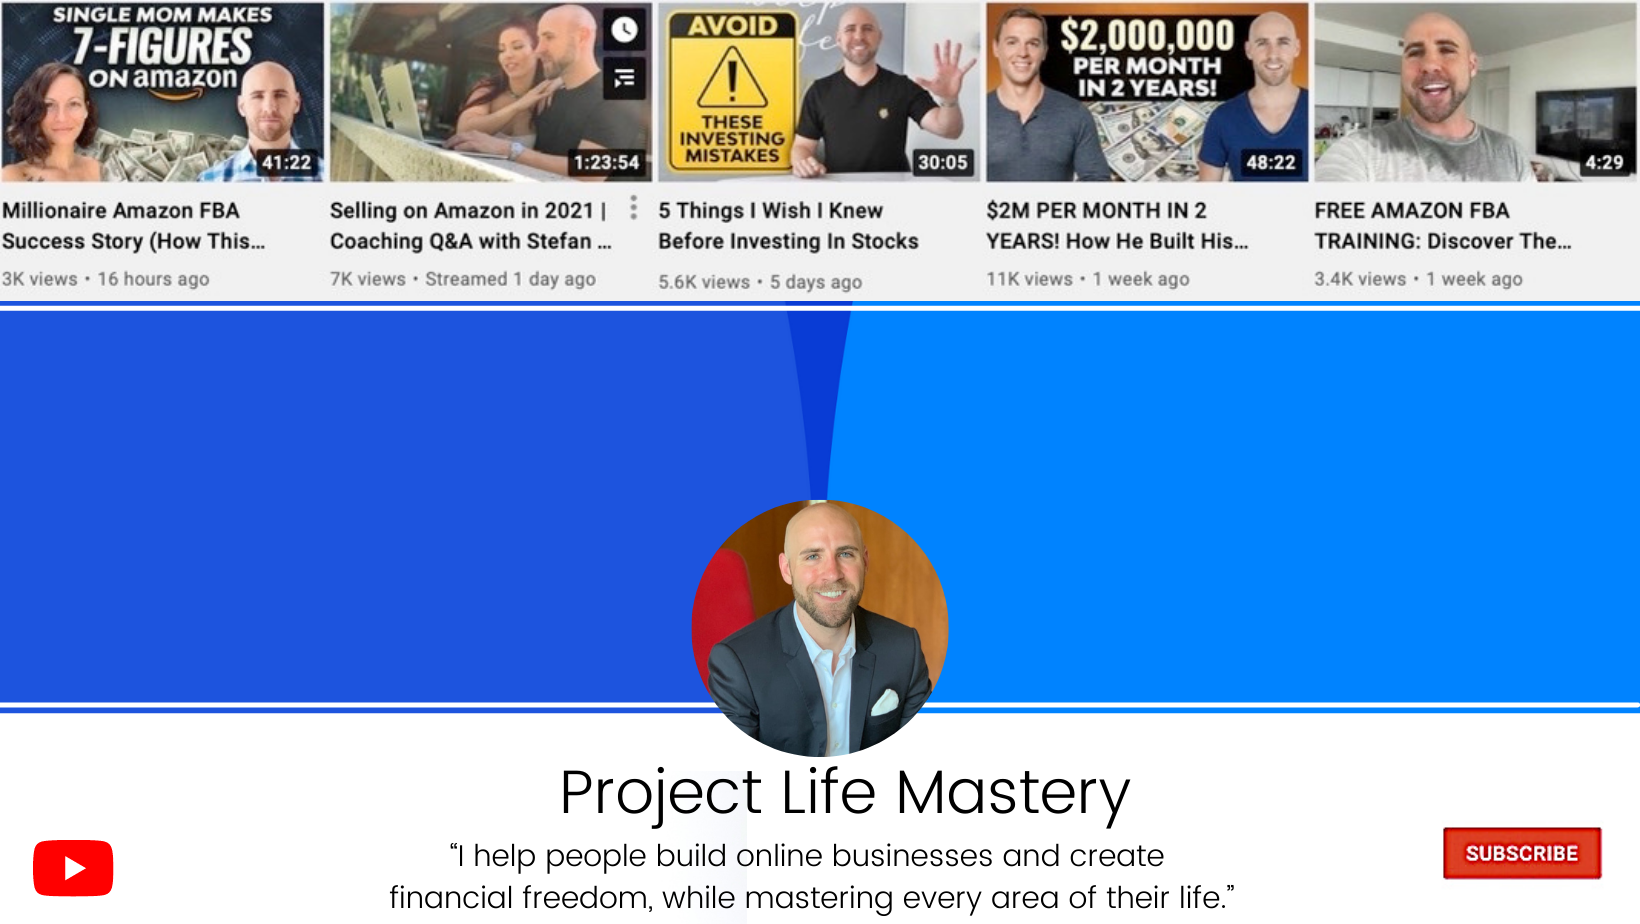The width and height of the screenshot is (1640, 924).
Task: Open Selling on Amazon 2021 video thumbnail
Action: coord(491,91)
